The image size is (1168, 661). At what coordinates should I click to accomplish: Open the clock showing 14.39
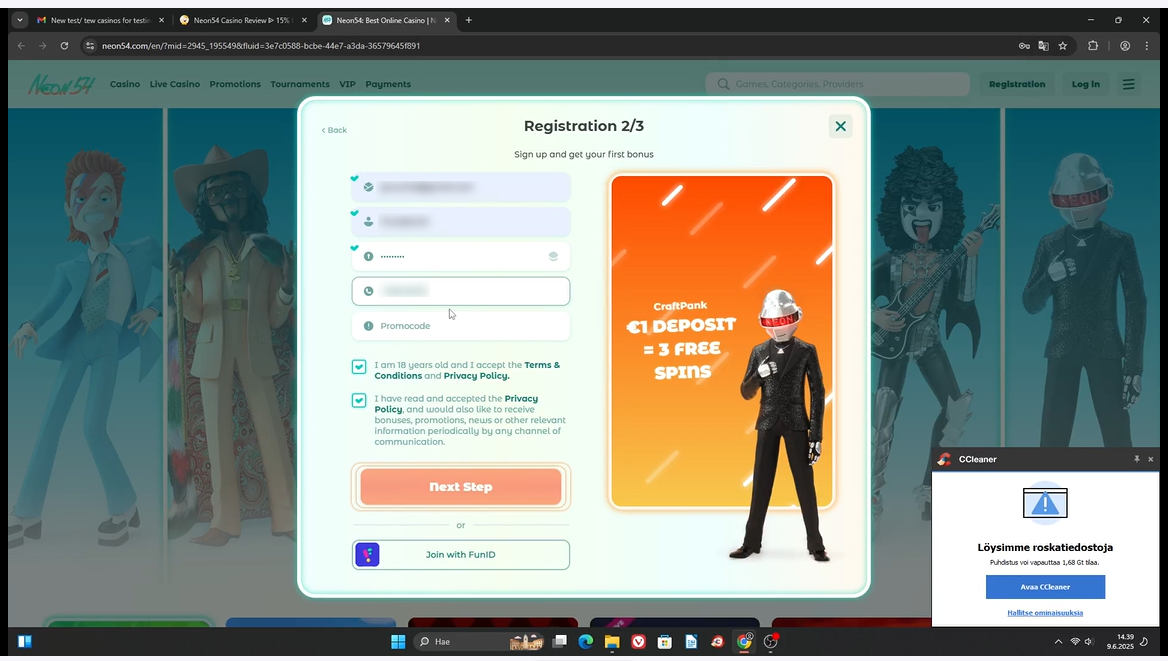[1120, 642]
